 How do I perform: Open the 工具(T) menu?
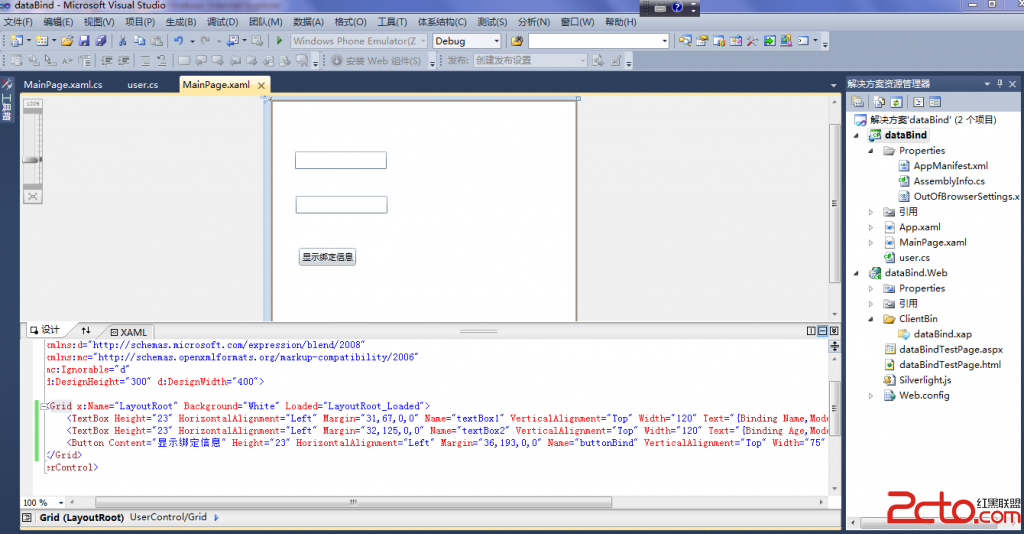pos(392,22)
